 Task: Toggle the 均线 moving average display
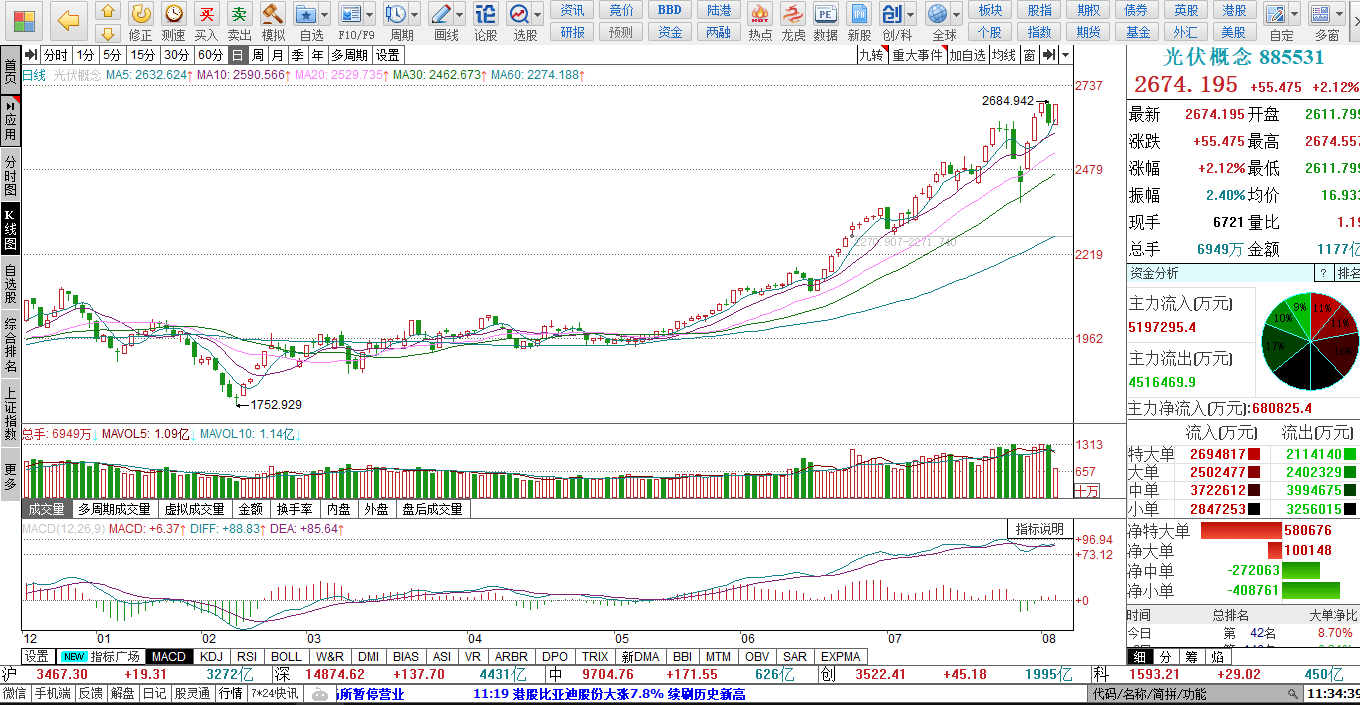tap(1003, 55)
